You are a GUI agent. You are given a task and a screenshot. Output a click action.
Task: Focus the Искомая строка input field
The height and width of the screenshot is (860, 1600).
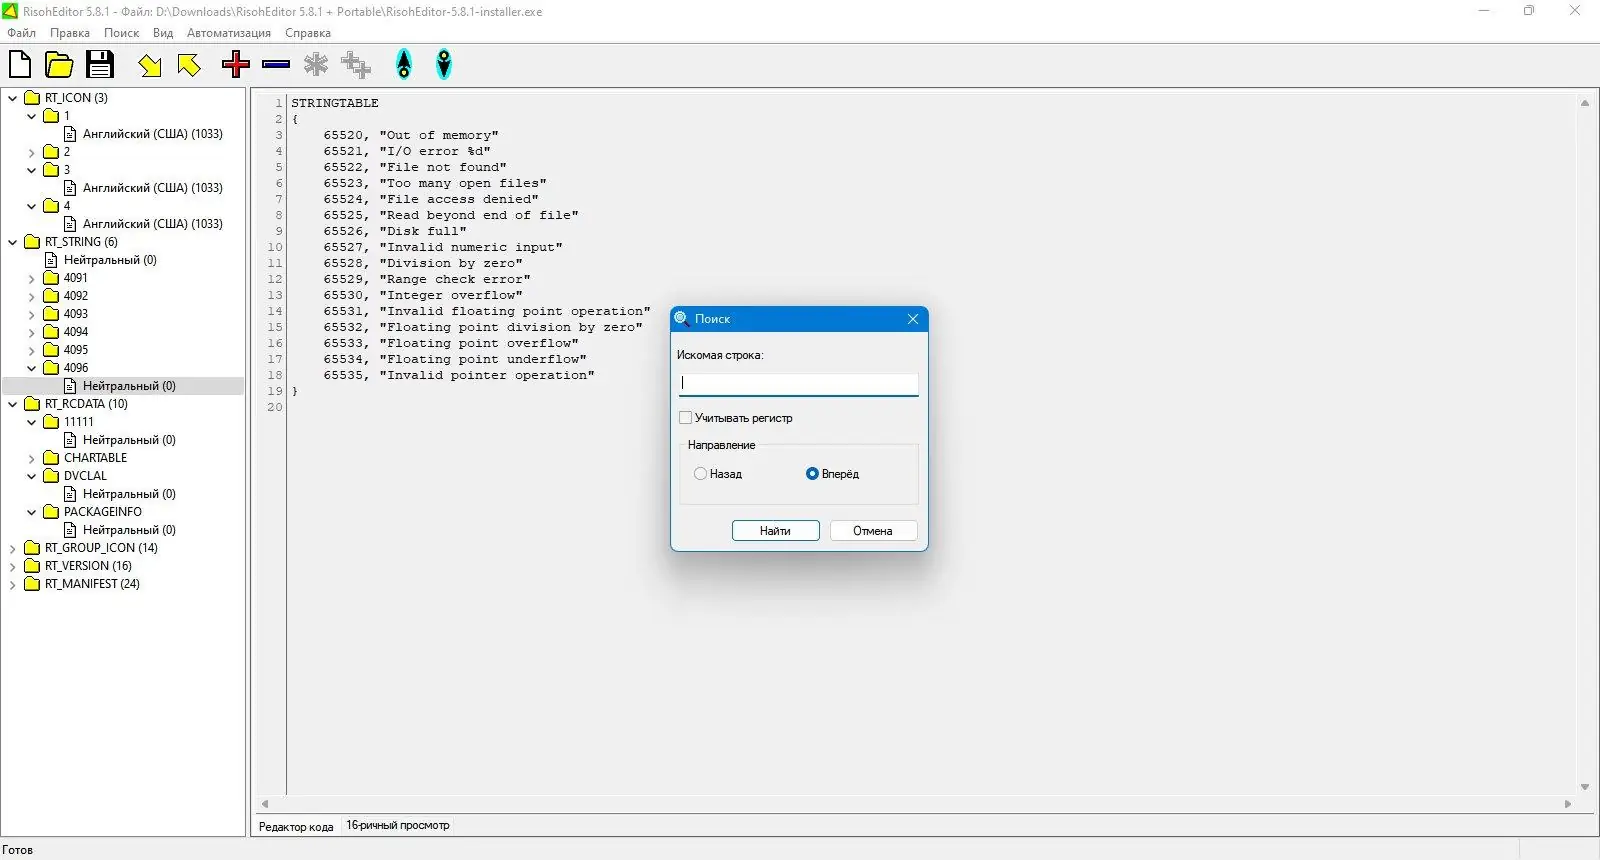[x=798, y=384]
